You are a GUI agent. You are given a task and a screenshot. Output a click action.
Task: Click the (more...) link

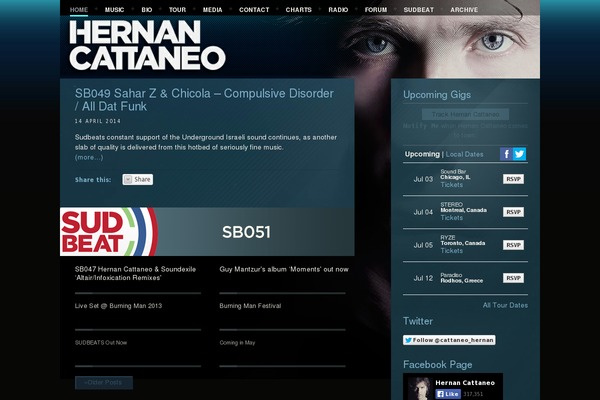pyautogui.click(x=89, y=157)
